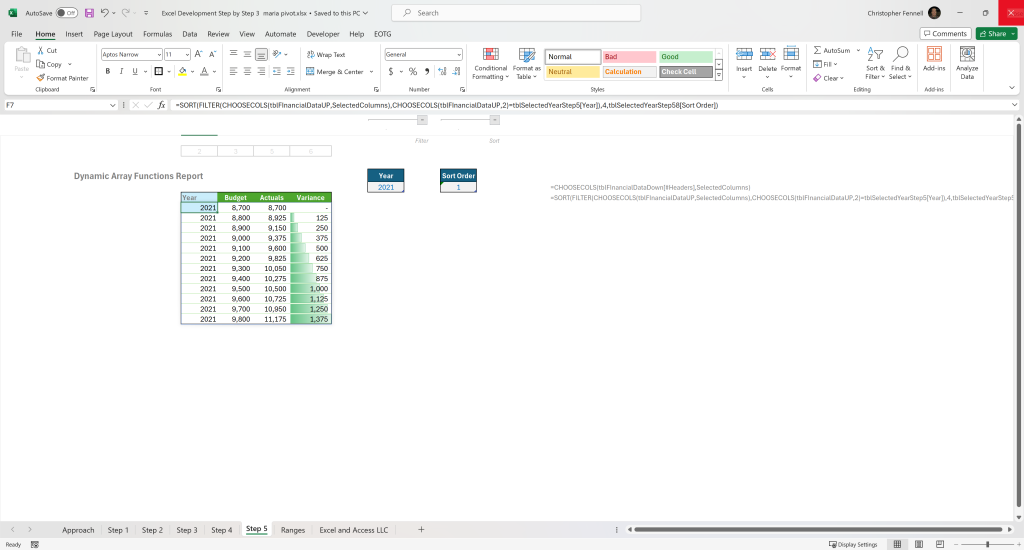Open the Developer ribbon tab
The width and height of the screenshot is (1024, 550).
(323, 34)
